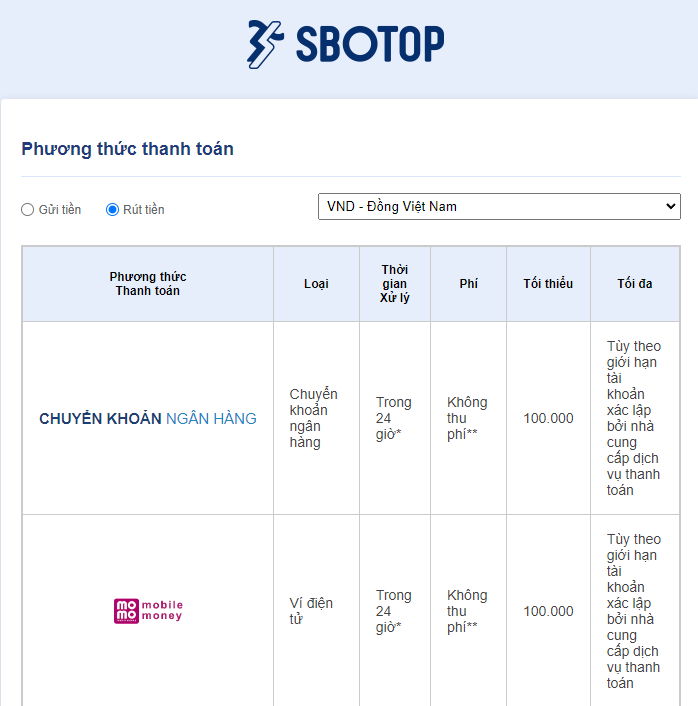Click the MoMo mobile money logo
Image resolution: width=698 pixels, height=706 pixels.
point(148,611)
